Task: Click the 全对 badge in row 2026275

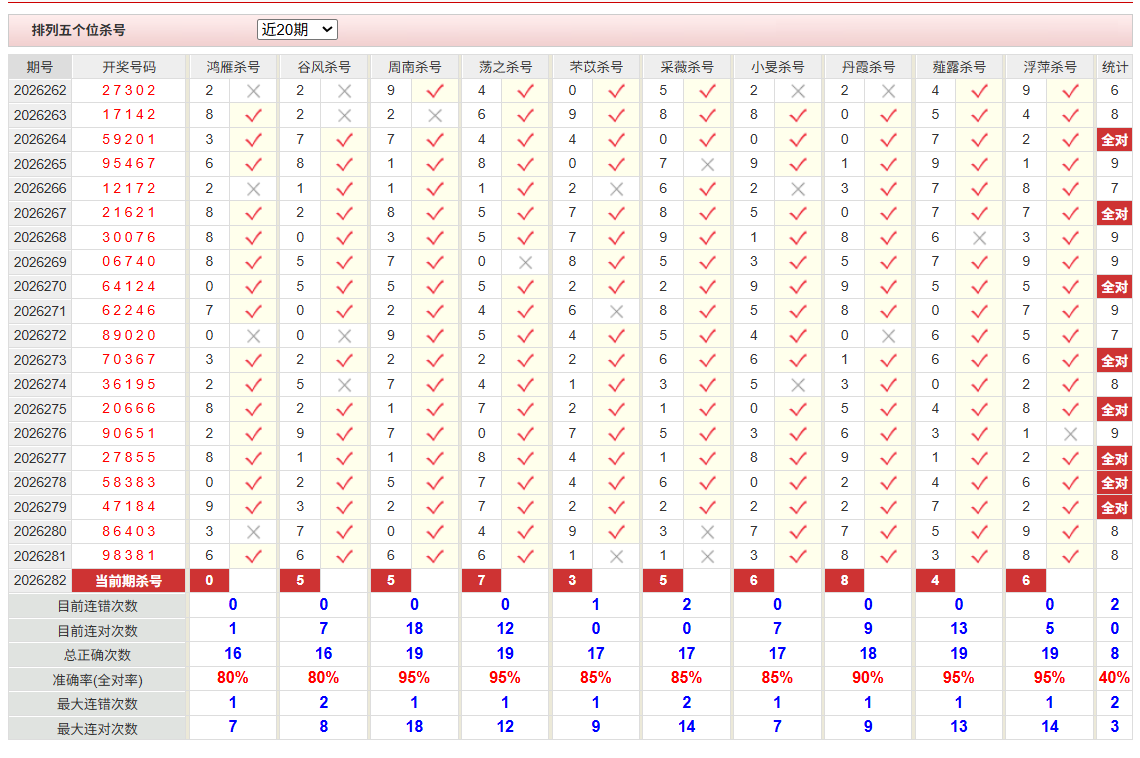Action: pos(1115,410)
